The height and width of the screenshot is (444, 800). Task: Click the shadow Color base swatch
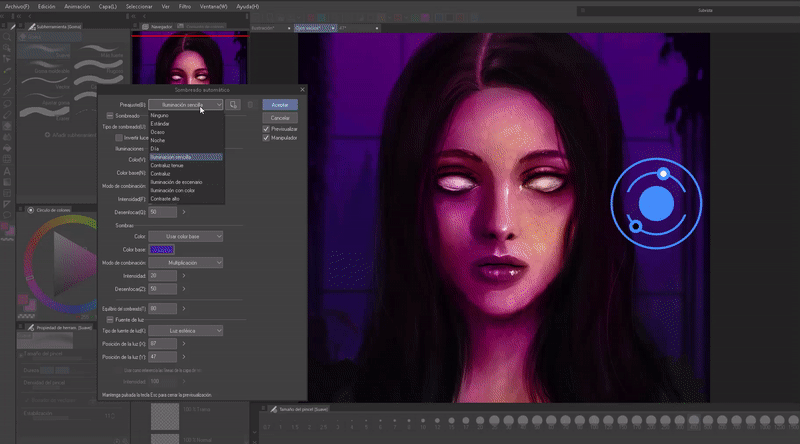pyautogui.click(x=162, y=249)
